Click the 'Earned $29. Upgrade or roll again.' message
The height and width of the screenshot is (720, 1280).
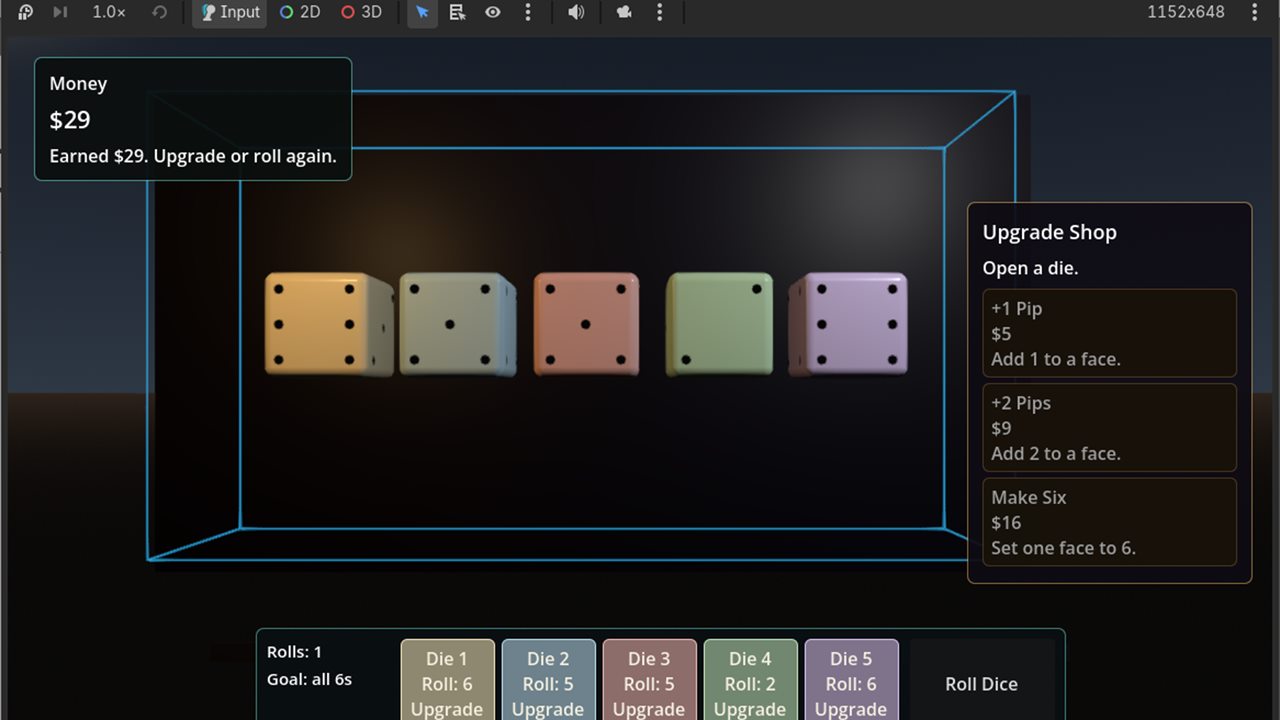click(193, 157)
